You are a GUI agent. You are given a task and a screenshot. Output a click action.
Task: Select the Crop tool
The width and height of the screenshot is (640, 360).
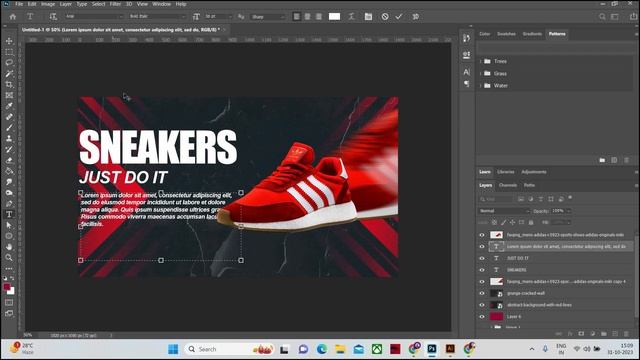coord(9,84)
